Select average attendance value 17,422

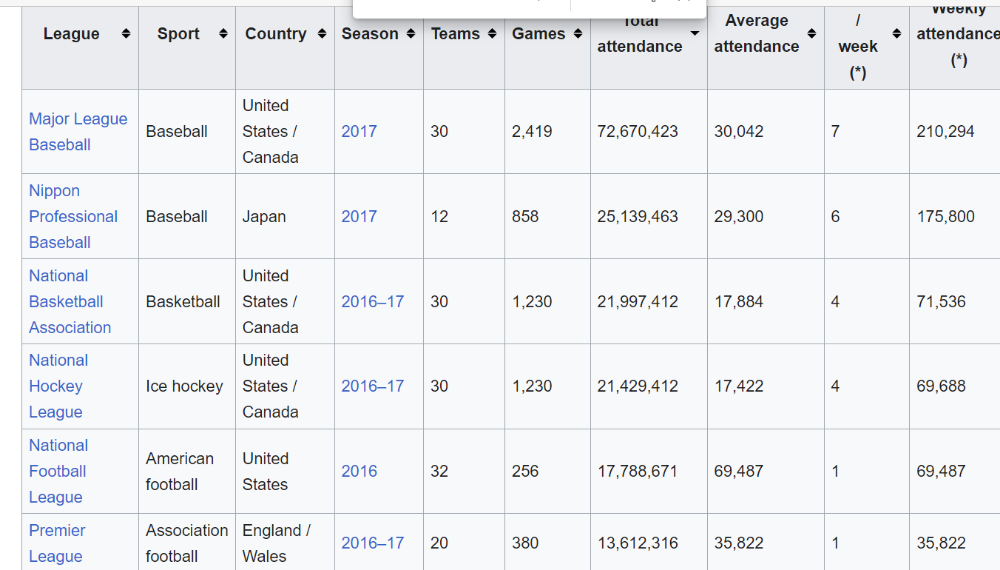point(739,386)
